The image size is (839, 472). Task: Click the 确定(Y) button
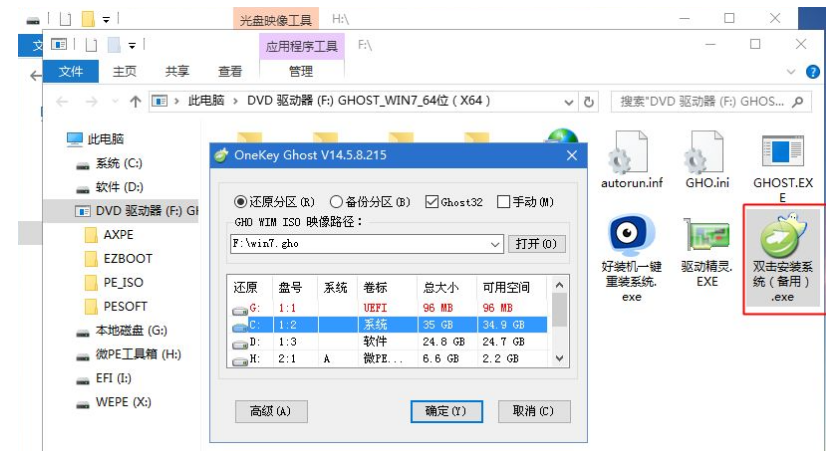pos(445,411)
